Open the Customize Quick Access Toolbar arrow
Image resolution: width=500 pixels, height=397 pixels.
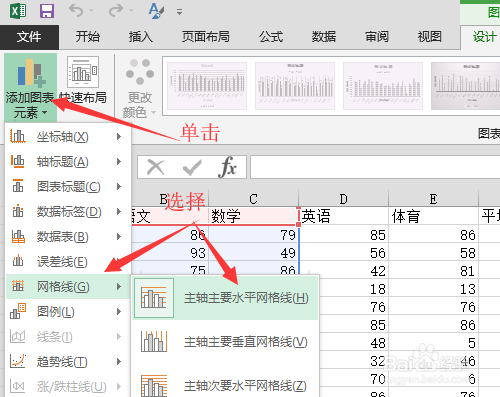pos(179,12)
